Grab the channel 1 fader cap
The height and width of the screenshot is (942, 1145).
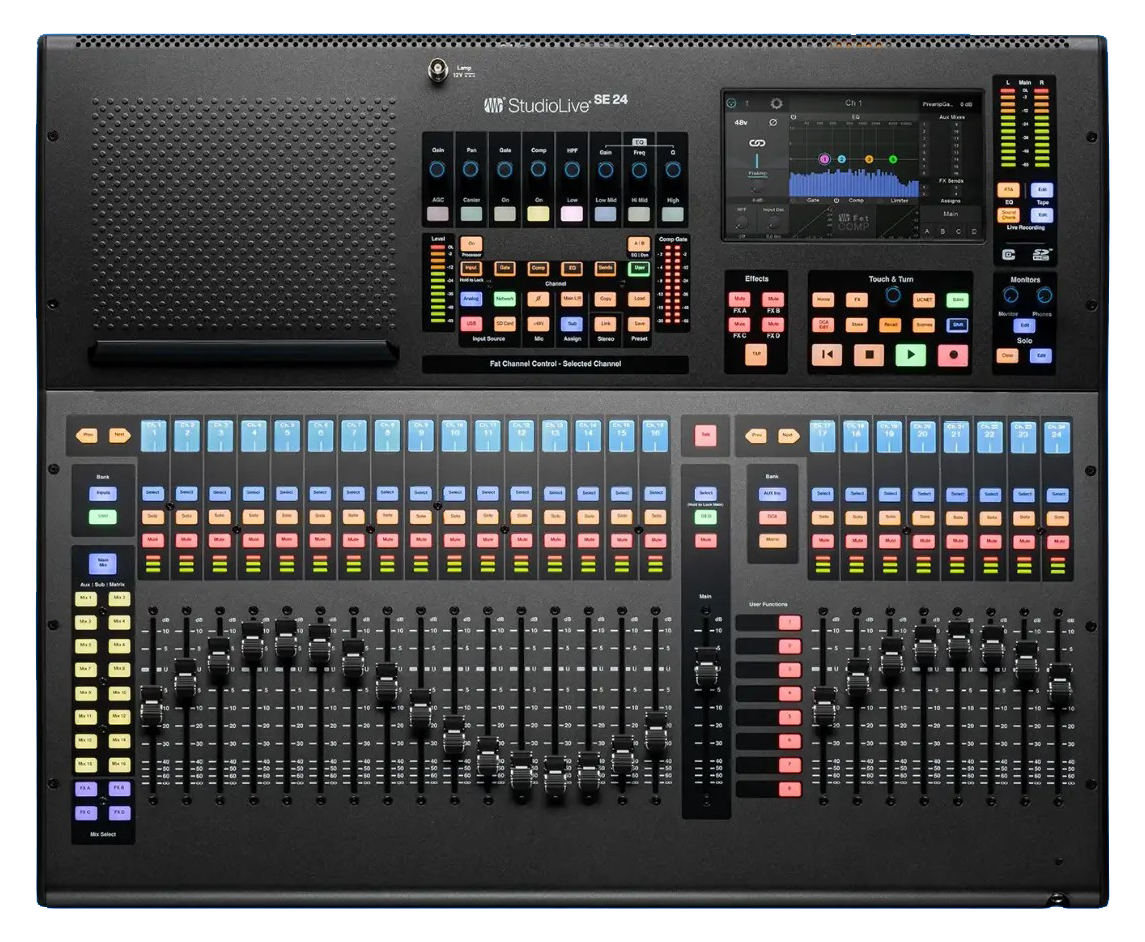click(152, 704)
